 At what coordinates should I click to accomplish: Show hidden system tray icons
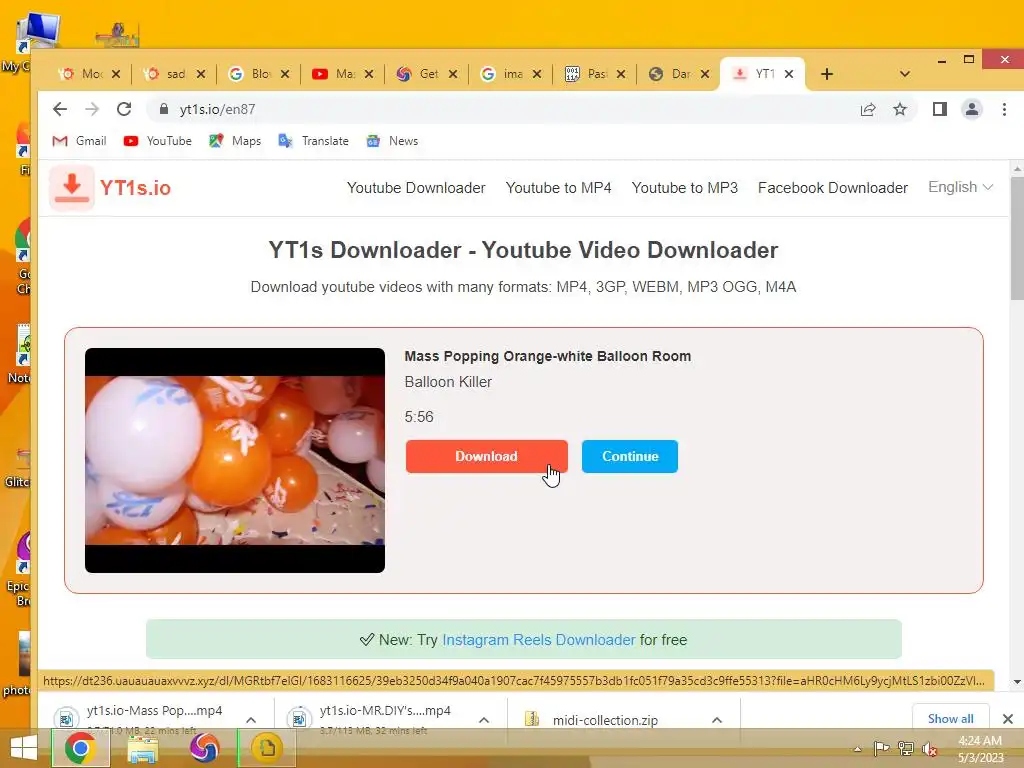(857, 750)
